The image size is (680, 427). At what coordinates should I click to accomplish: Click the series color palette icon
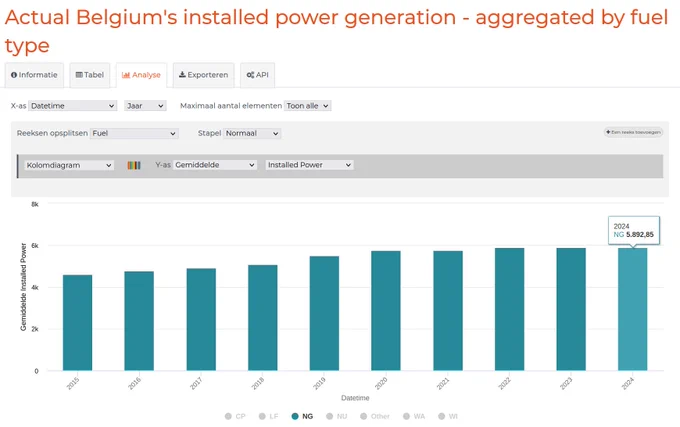(134, 165)
